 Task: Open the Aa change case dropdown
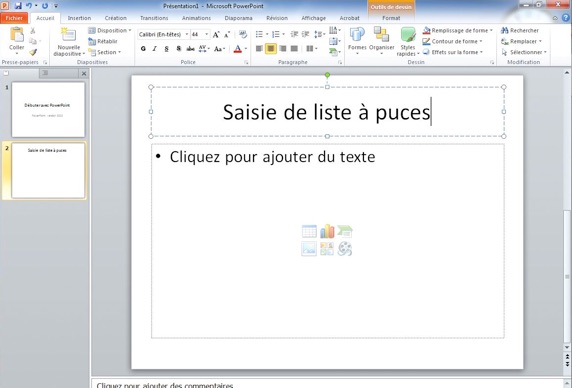[220, 48]
